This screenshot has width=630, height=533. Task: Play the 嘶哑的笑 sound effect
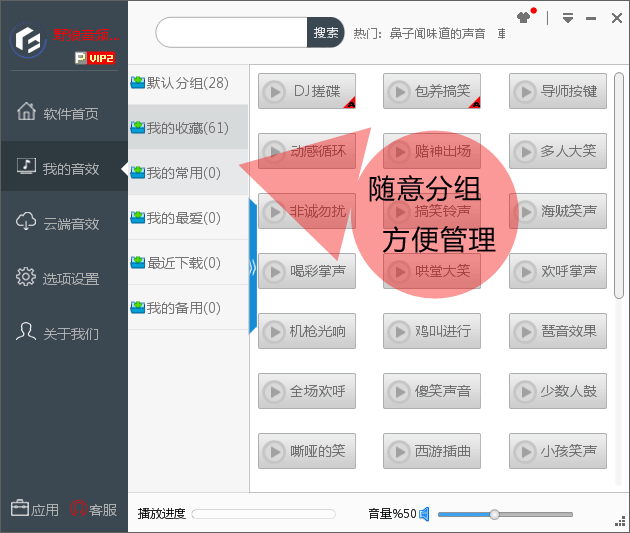[307, 451]
